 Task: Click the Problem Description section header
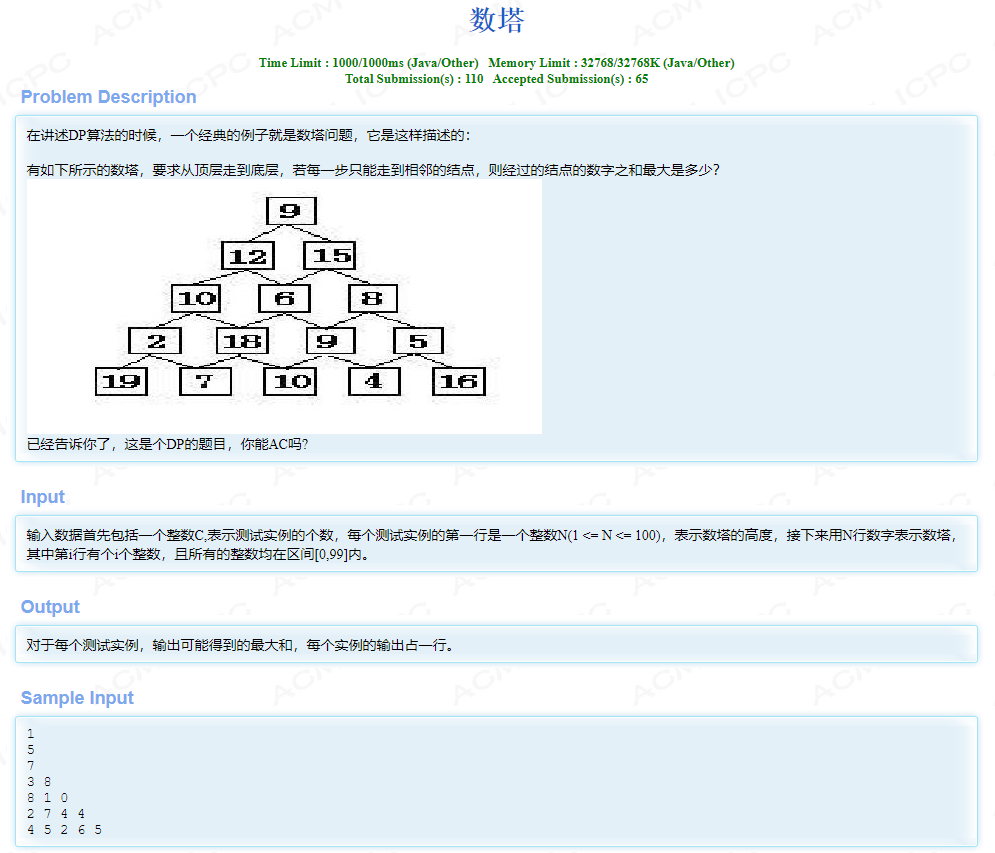click(x=108, y=97)
